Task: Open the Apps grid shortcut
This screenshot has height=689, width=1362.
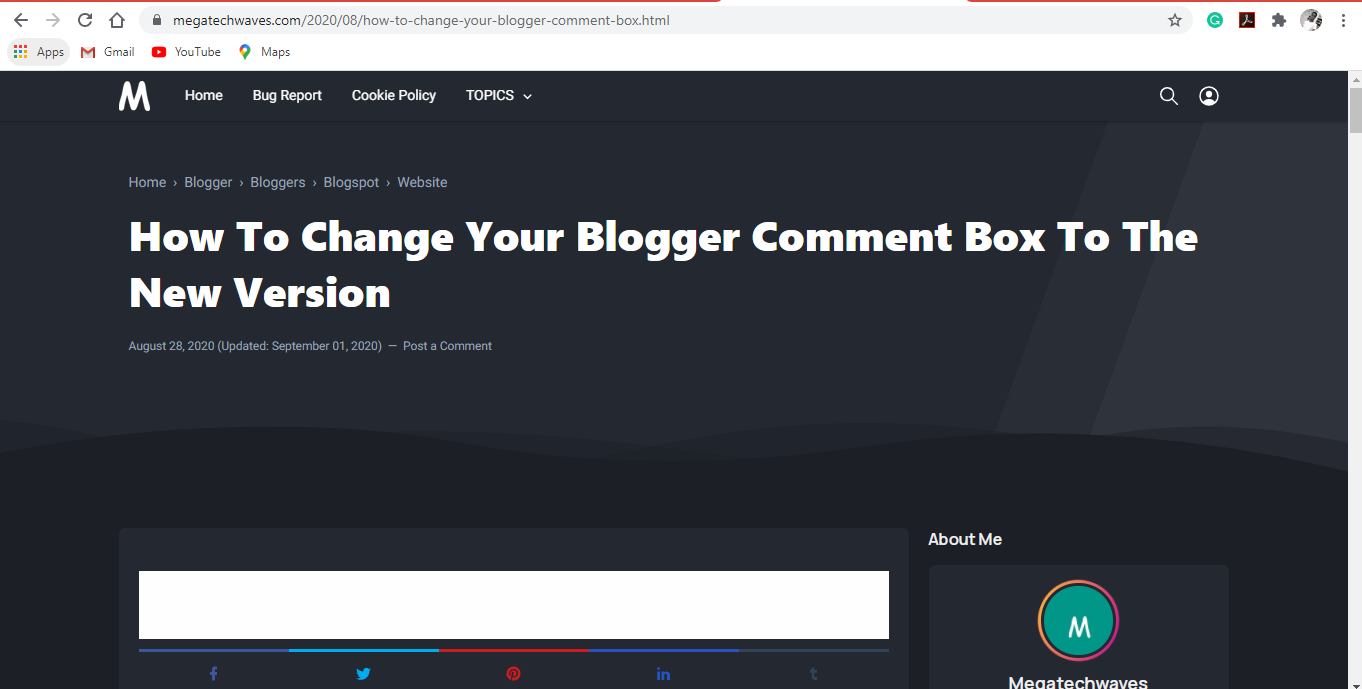Action: pos(39,52)
